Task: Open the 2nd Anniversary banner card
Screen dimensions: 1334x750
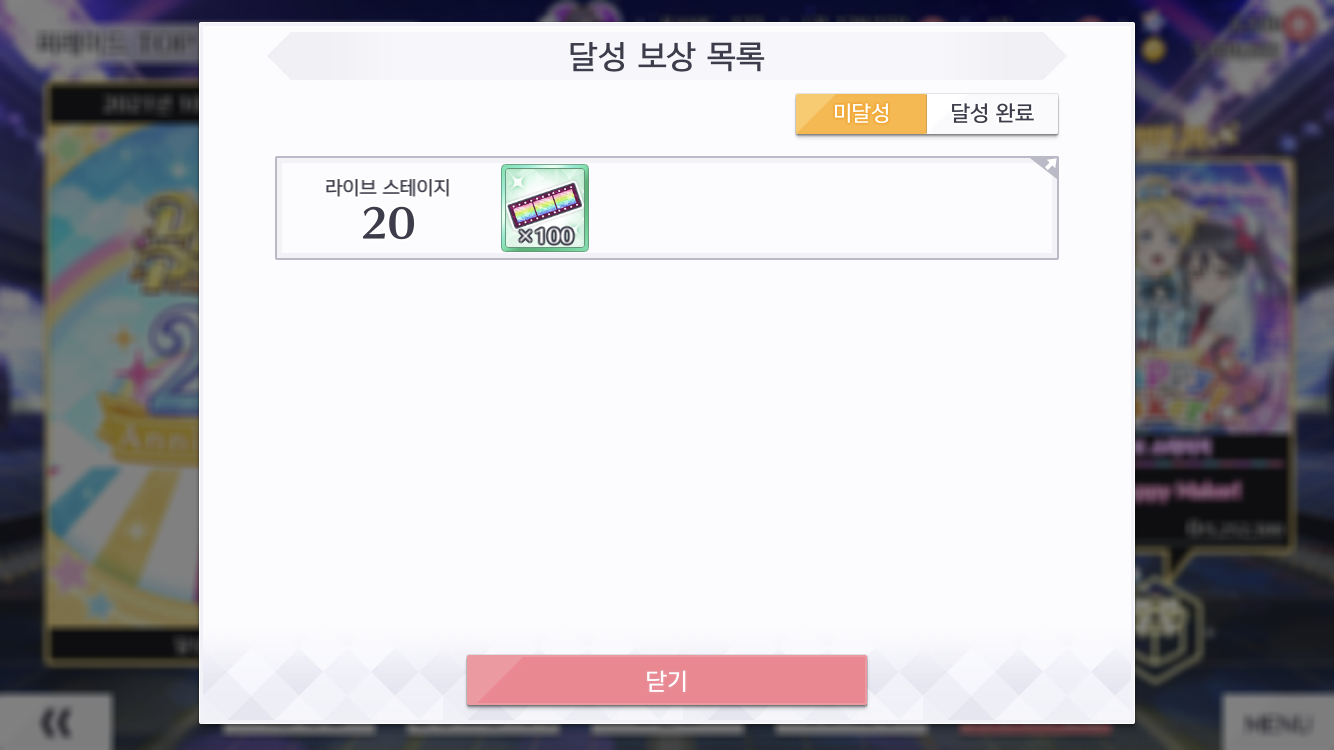Action: [122, 372]
